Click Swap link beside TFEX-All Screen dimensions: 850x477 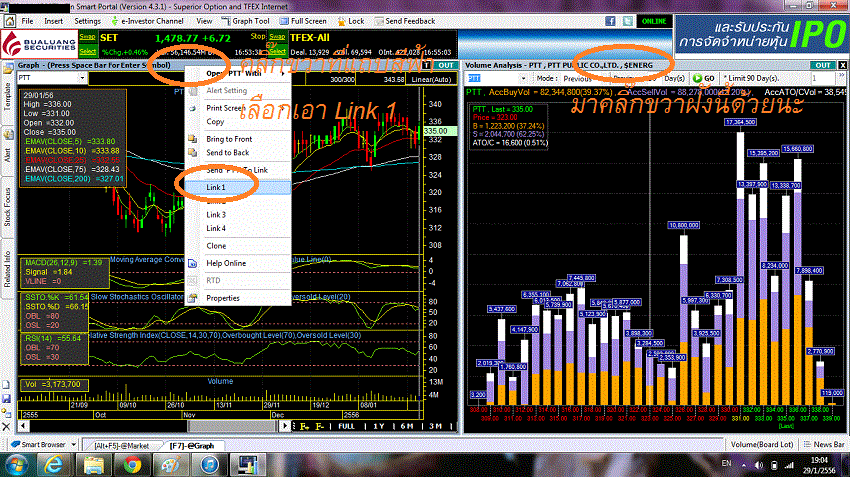277,37
